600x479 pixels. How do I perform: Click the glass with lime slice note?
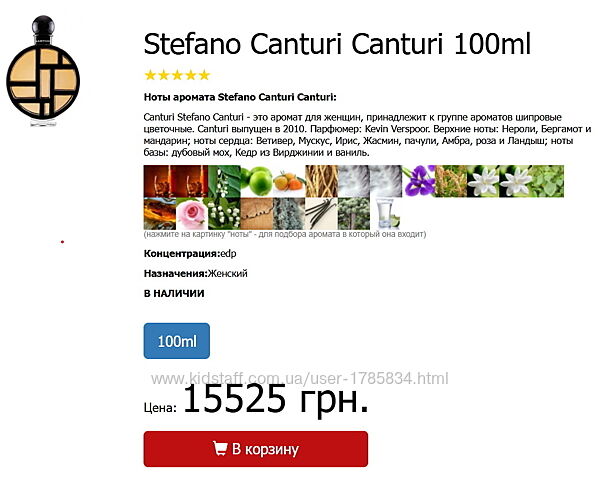click(386, 213)
